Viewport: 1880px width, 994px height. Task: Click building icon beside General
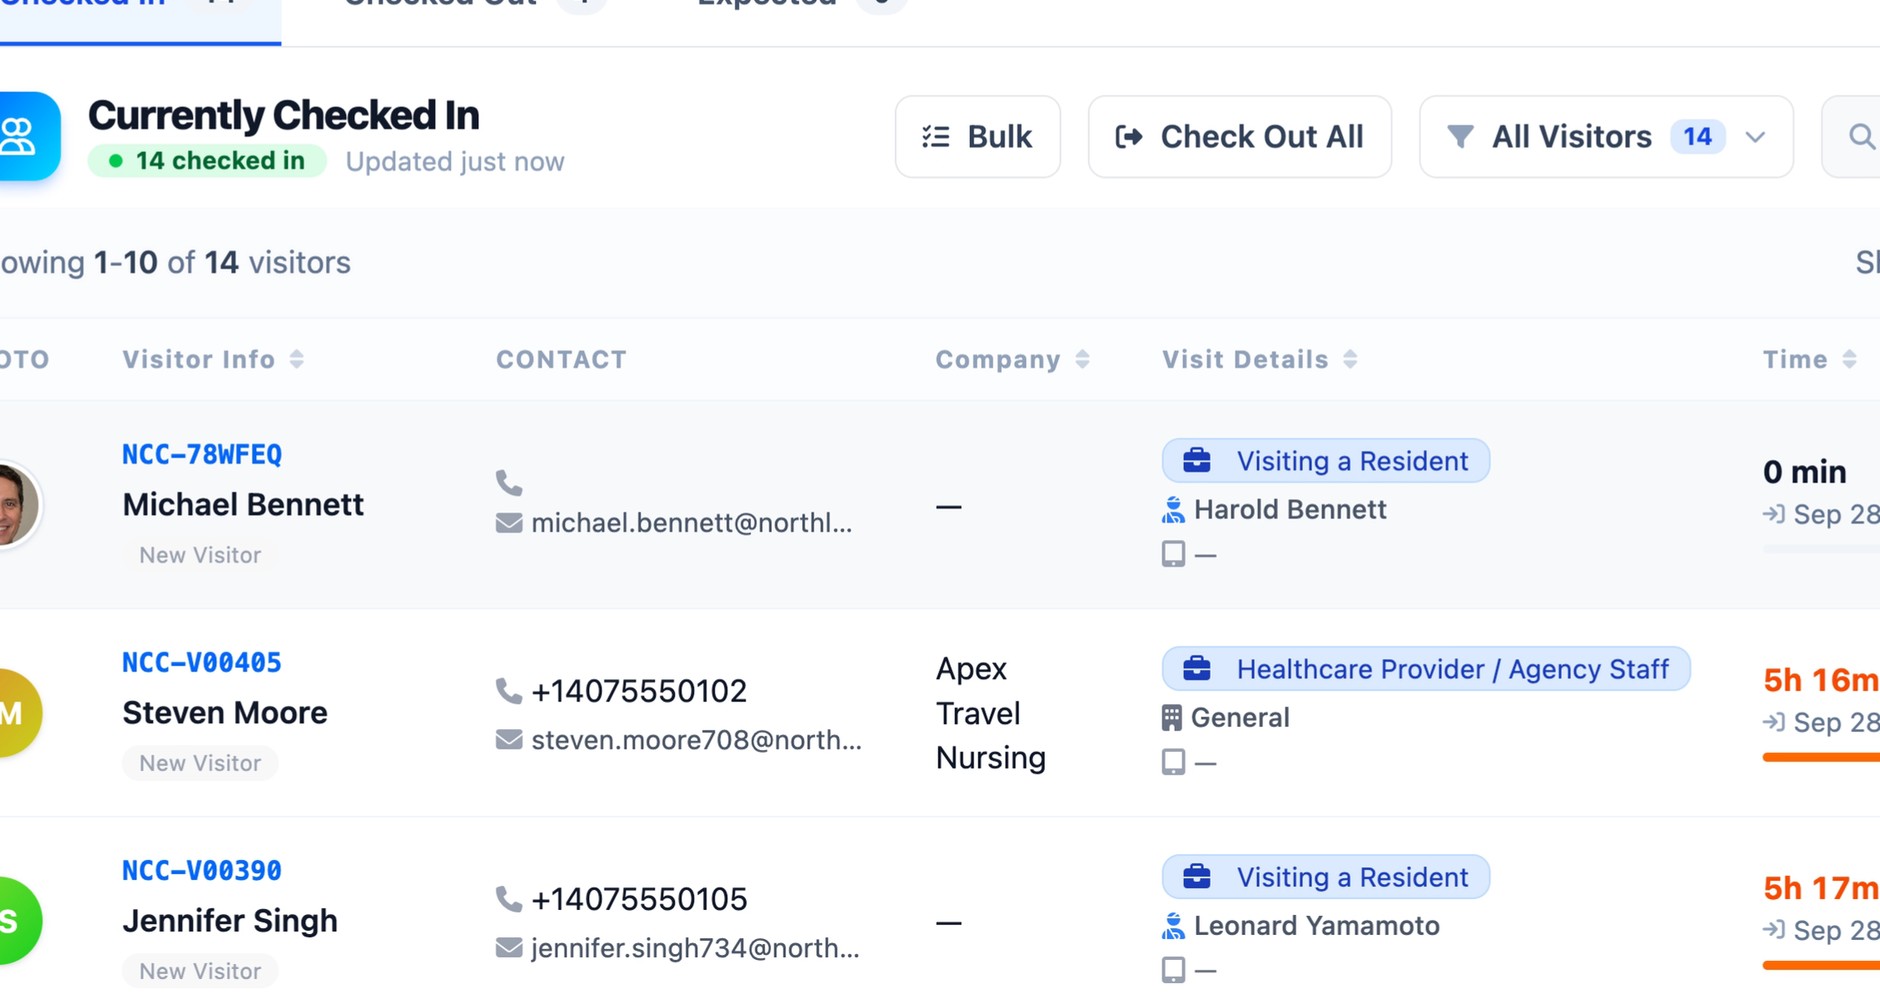pos(1172,718)
